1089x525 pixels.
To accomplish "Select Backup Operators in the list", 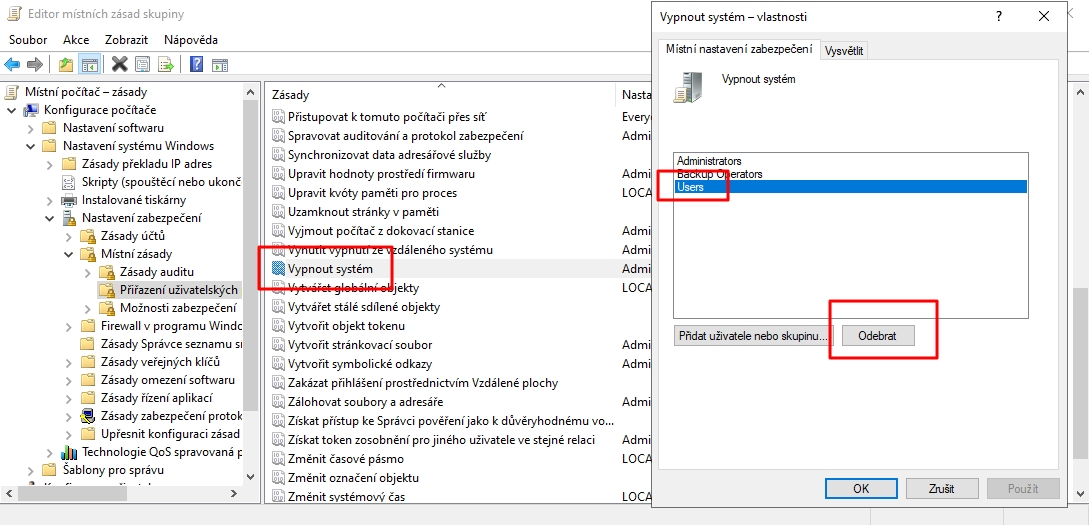I will (720, 174).
